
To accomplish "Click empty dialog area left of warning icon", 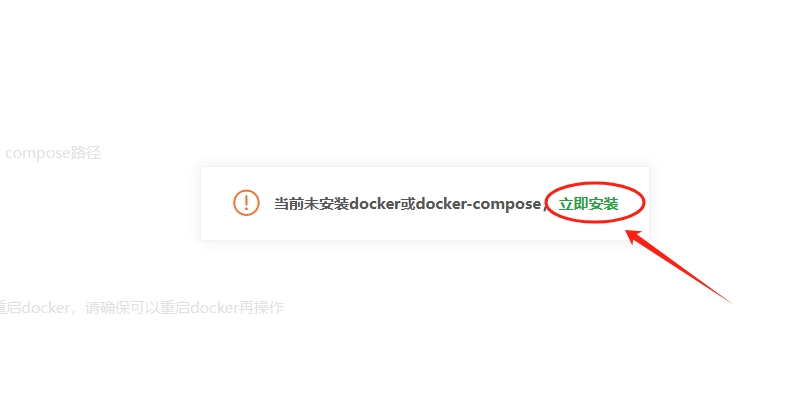I will 216,203.
